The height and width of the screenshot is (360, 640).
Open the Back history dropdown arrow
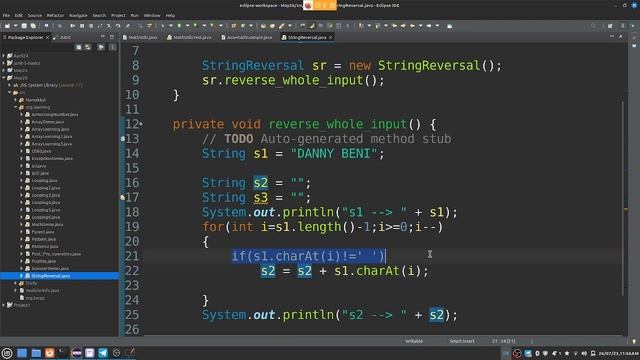(x=420, y=26)
